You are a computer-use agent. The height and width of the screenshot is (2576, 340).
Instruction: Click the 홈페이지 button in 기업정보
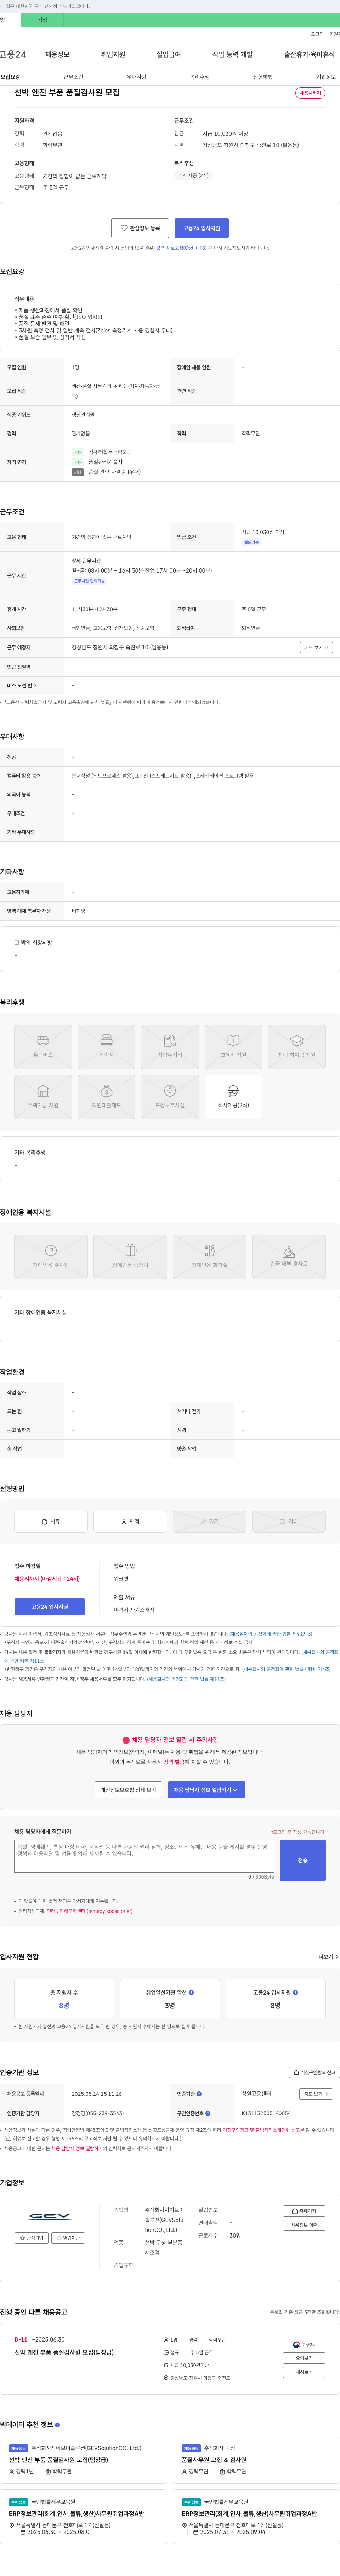pos(304,2211)
